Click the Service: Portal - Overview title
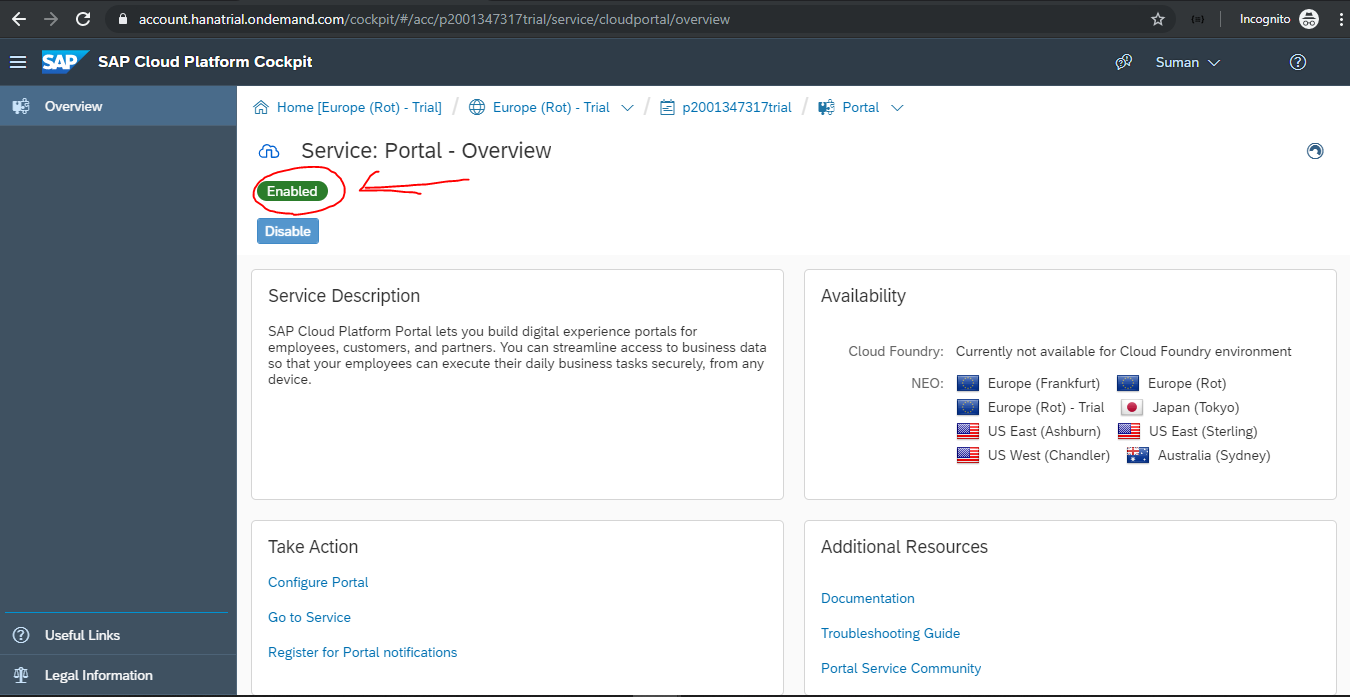The height and width of the screenshot is (697, 1350). pos(426,151)
